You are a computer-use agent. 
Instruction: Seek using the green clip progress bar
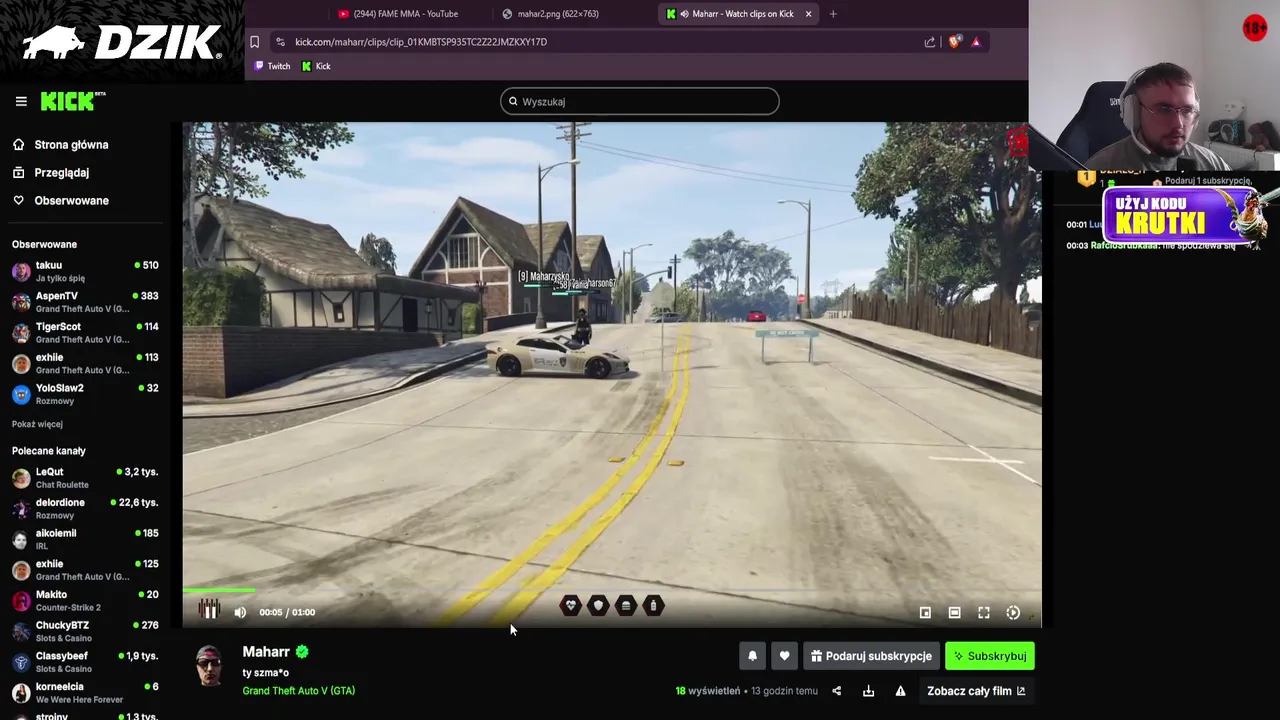[x=612, y=591]
